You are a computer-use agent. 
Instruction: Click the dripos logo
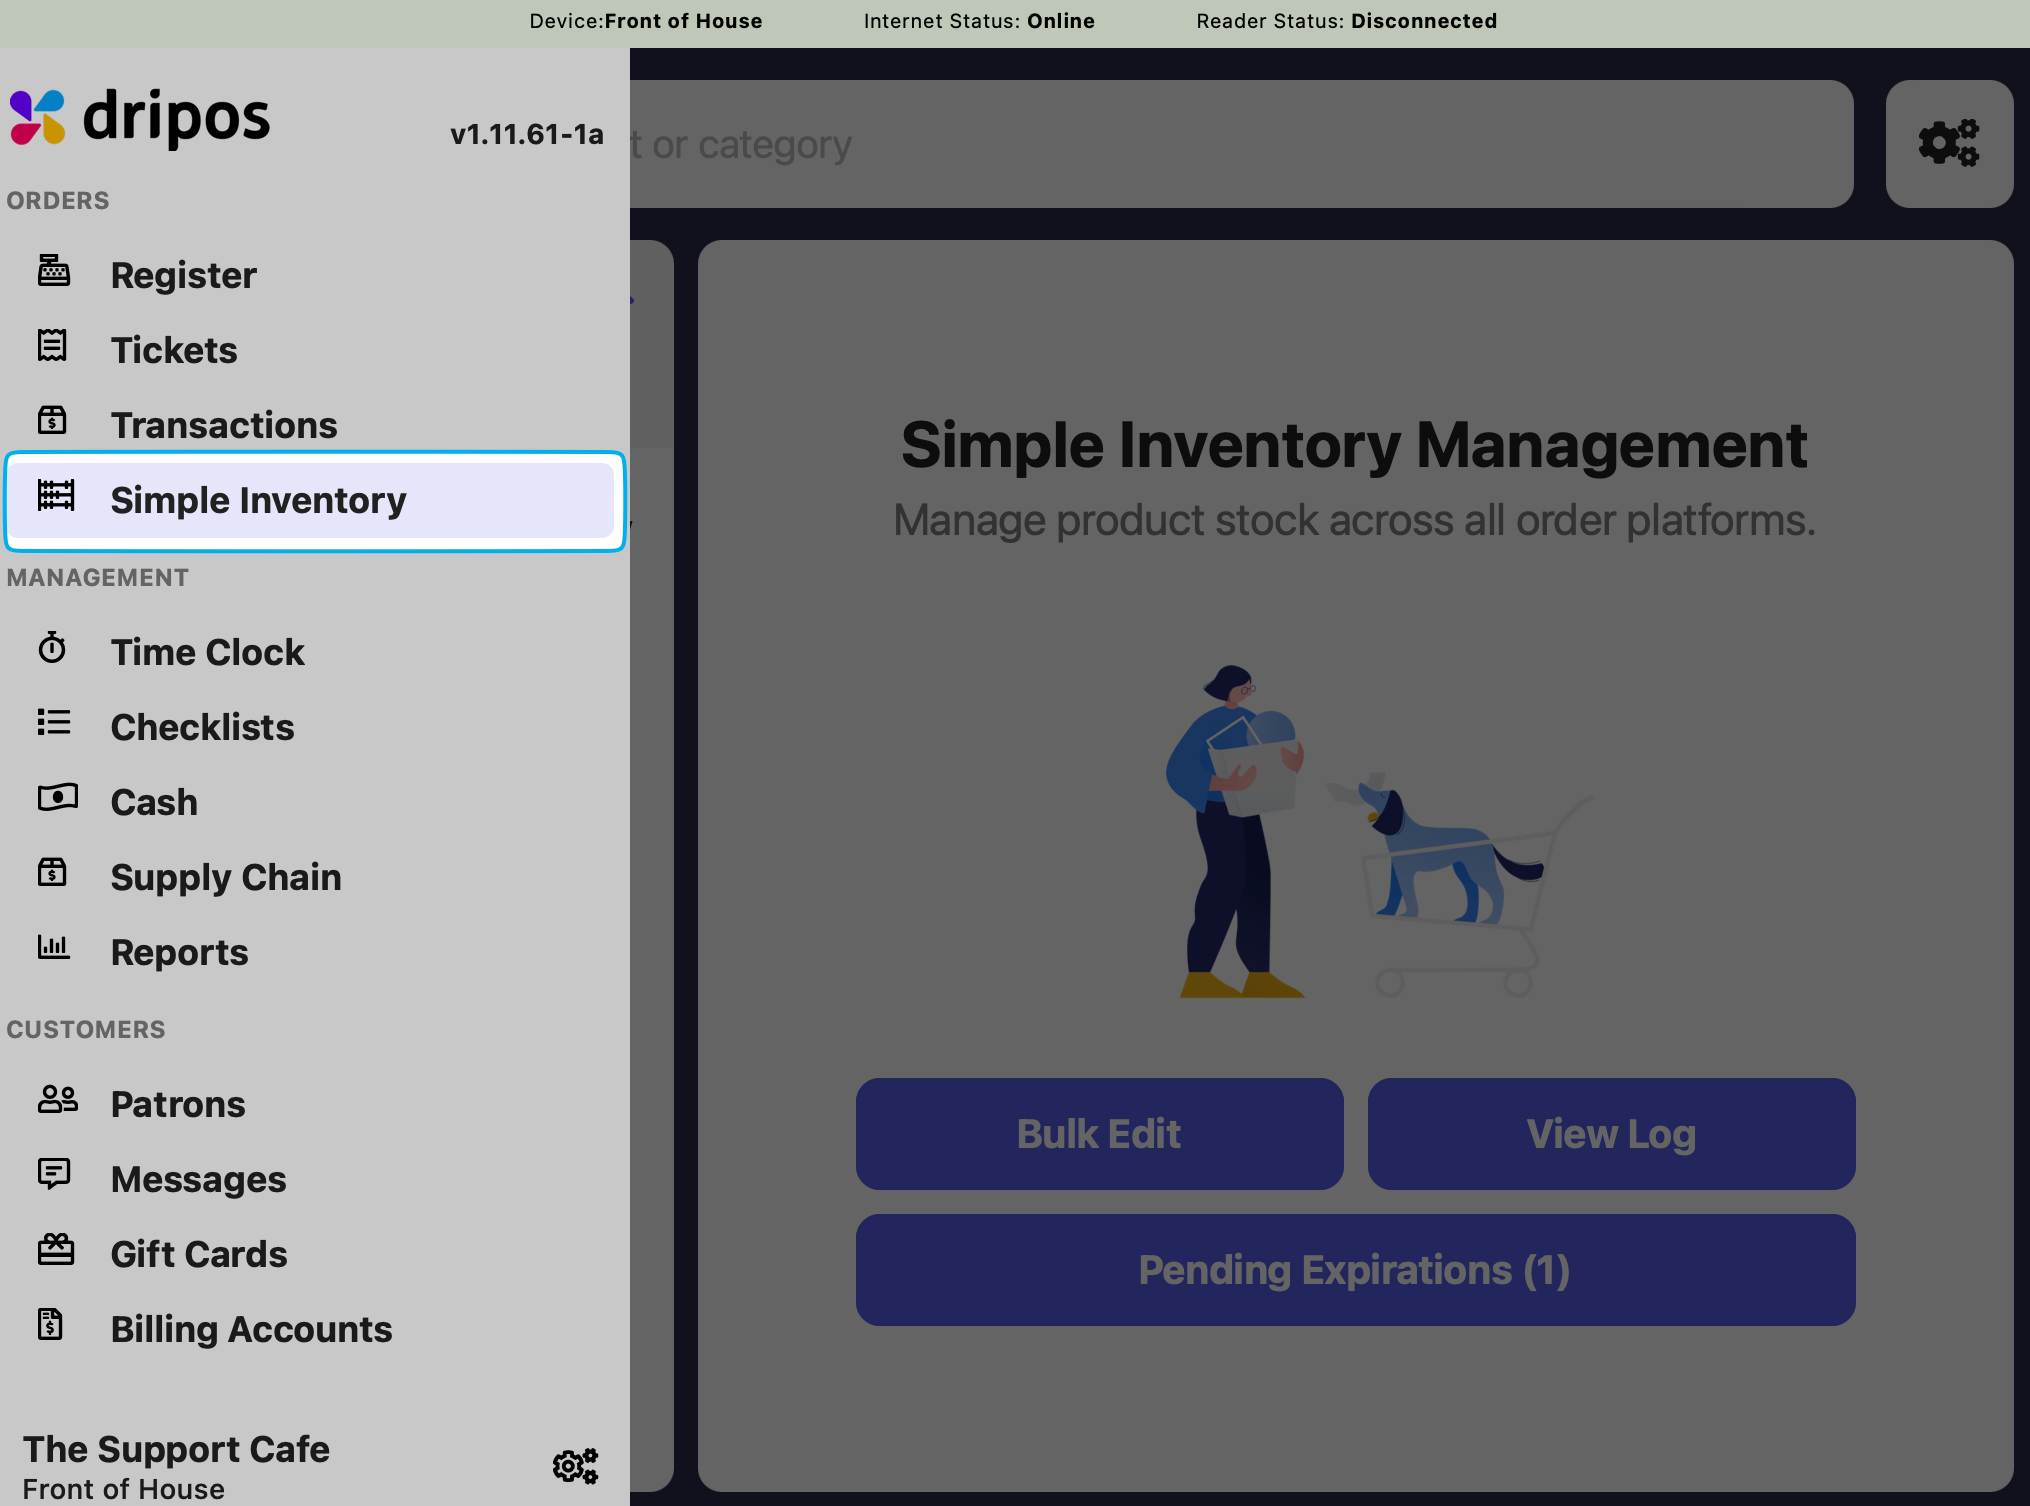[x=140, y=118]
